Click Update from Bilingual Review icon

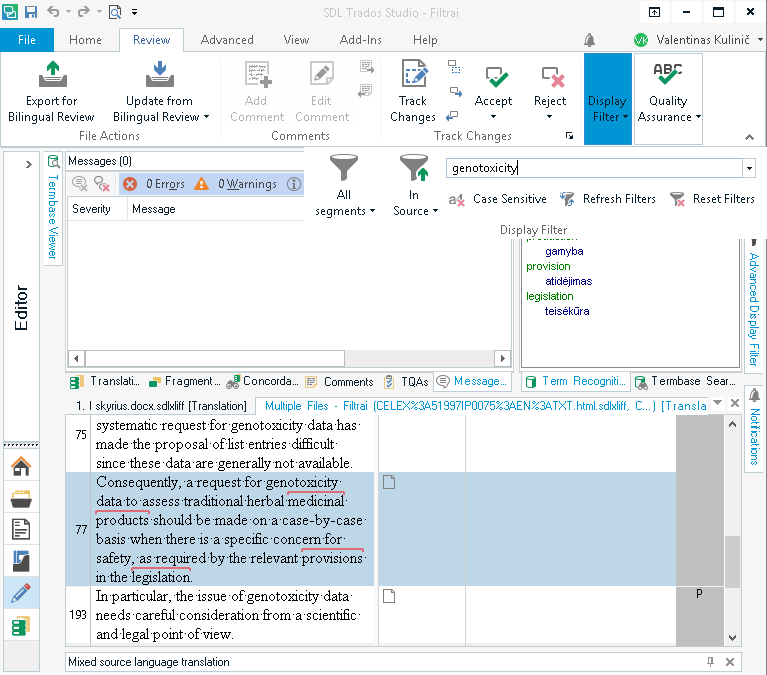[159, 74]
